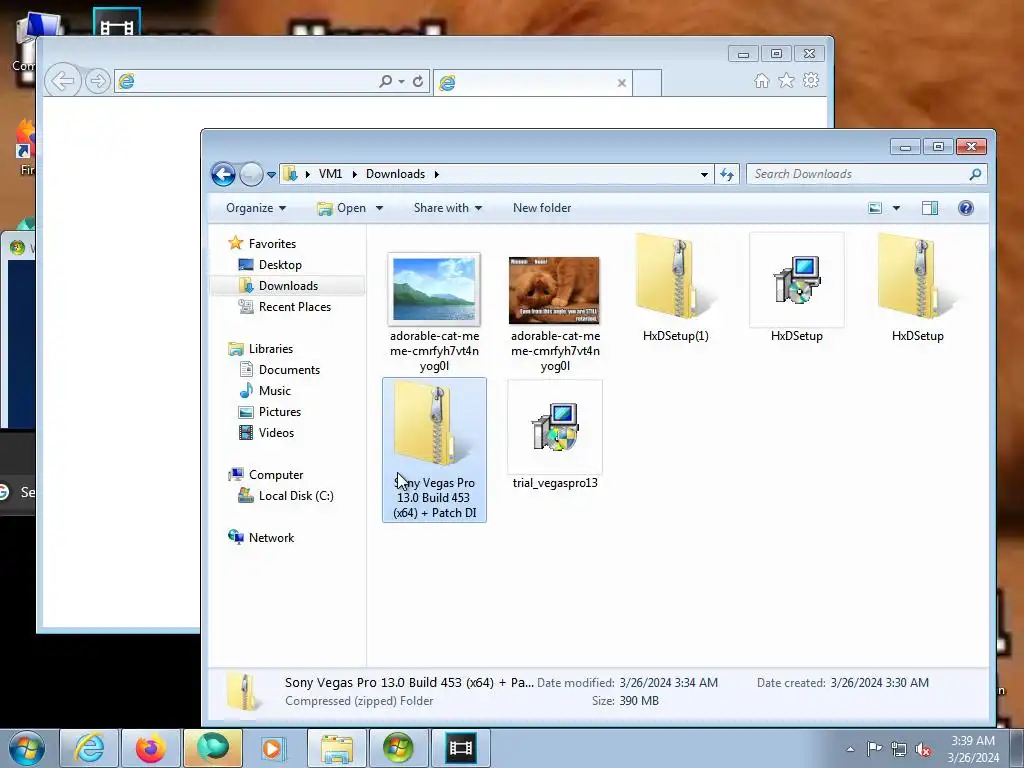Open Internet Explorer favorites star

coord(786,80)
